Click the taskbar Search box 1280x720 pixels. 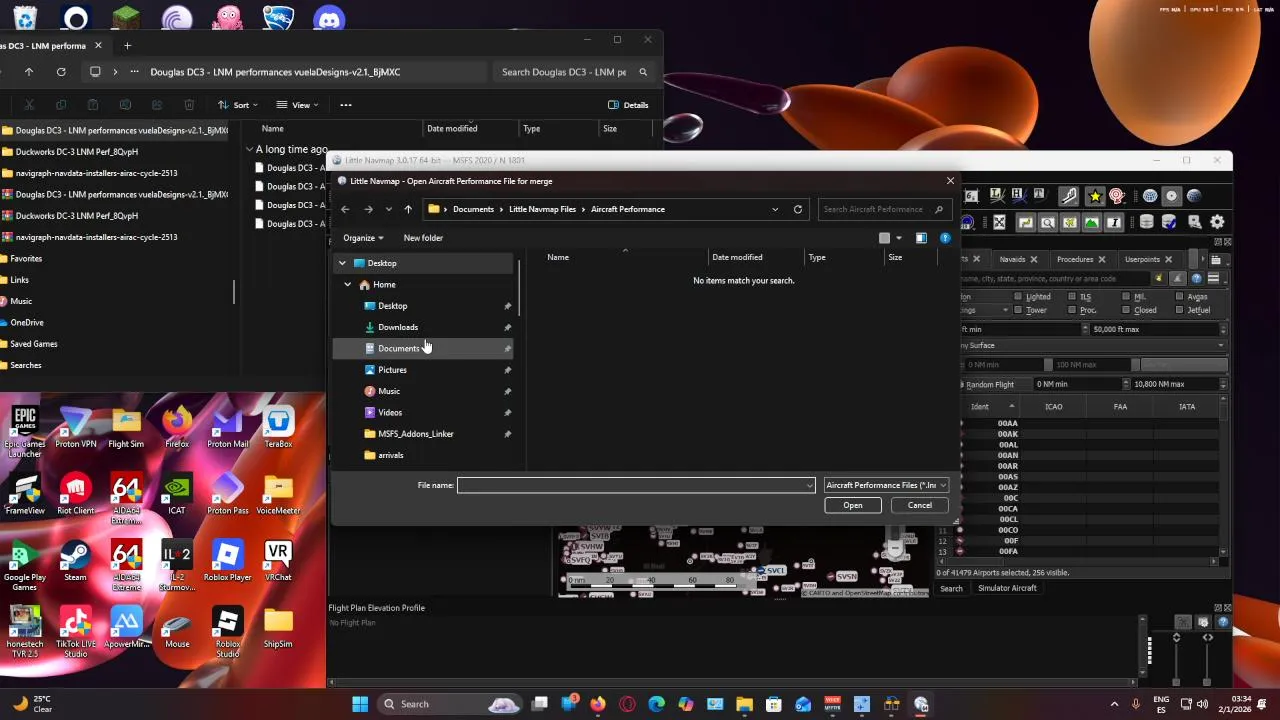coord(450,704)
